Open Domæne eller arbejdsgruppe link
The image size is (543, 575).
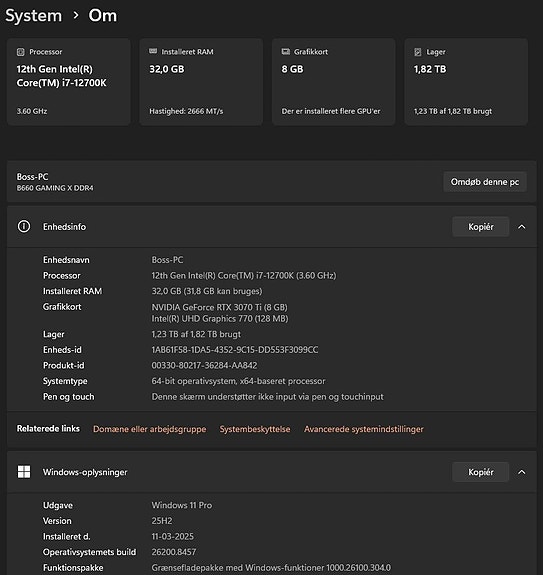point(150,429)
